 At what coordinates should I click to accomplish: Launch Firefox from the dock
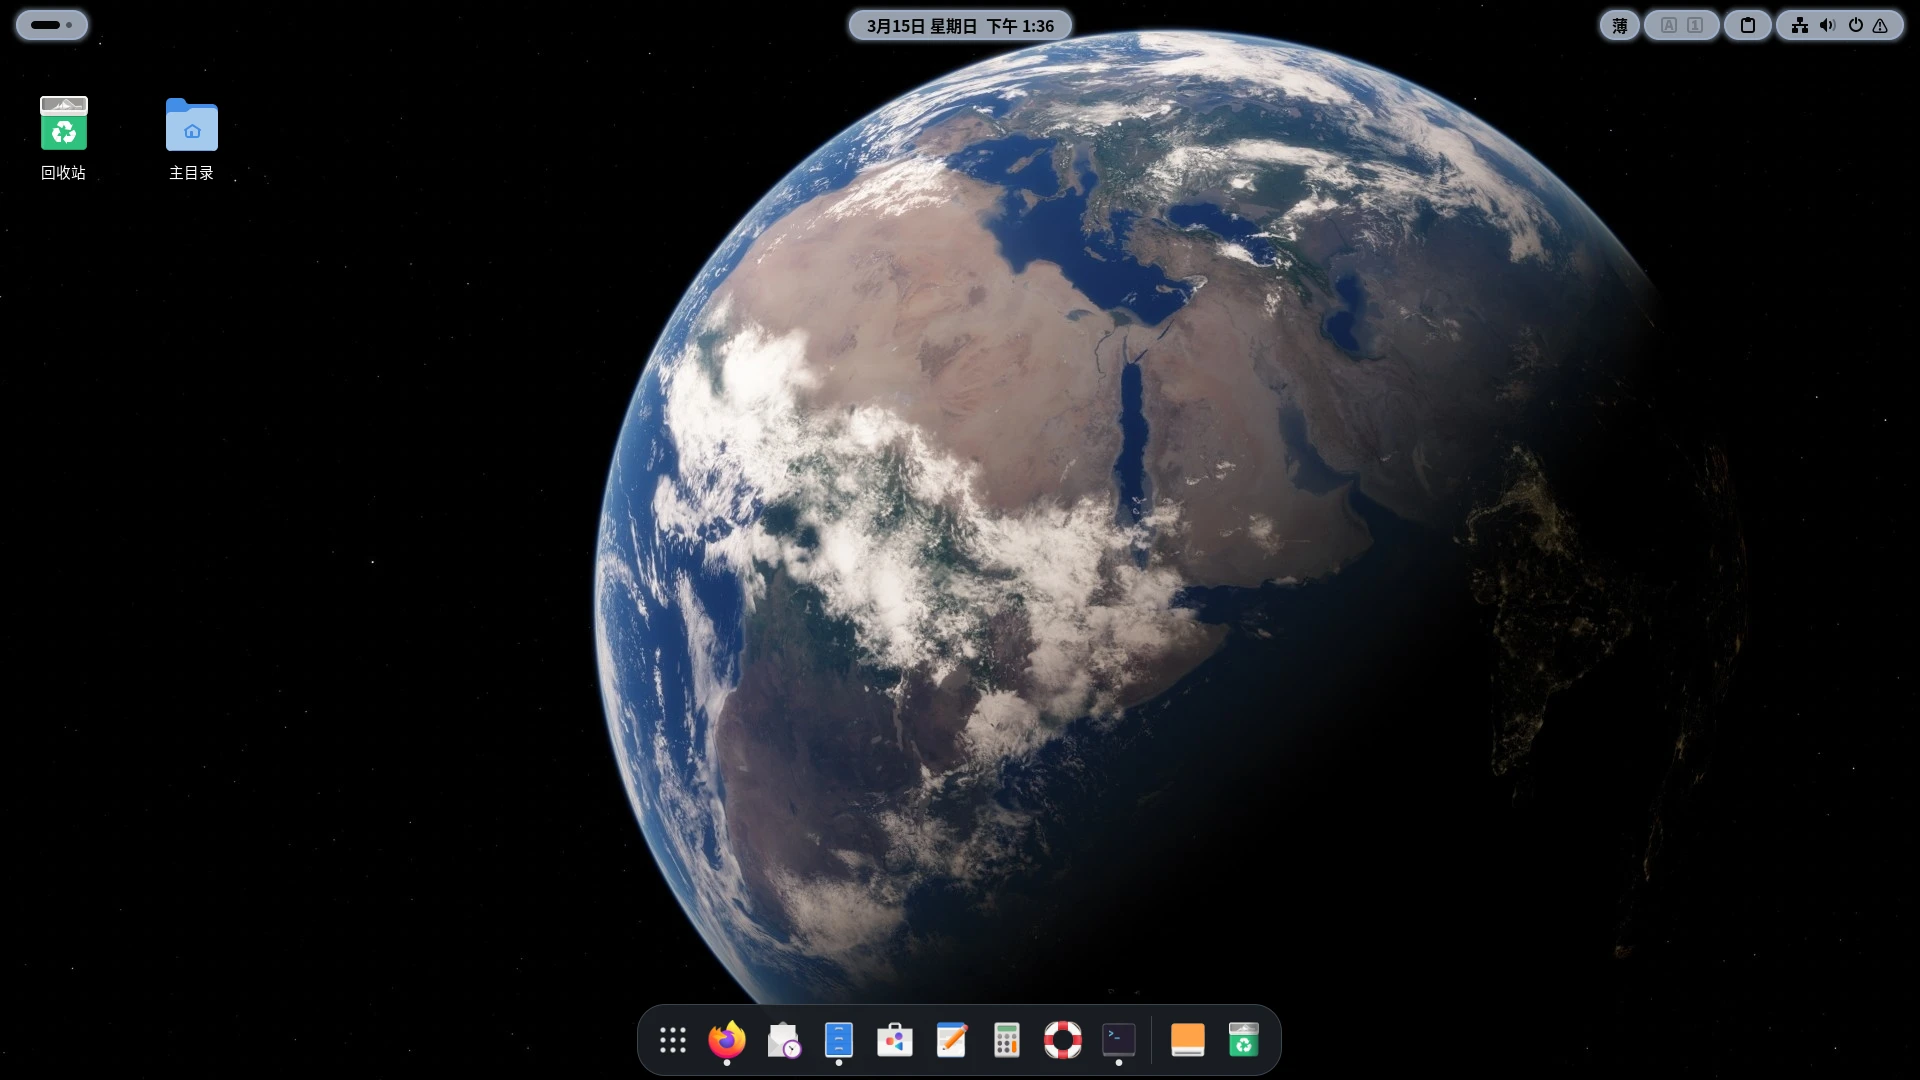point(727,1040)
